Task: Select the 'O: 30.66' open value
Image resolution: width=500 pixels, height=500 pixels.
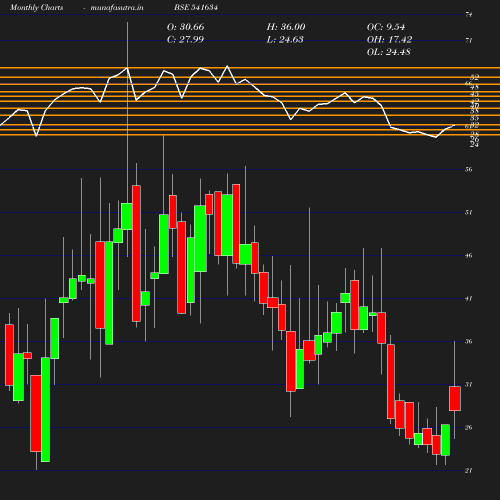Action: tap(185, 27)
